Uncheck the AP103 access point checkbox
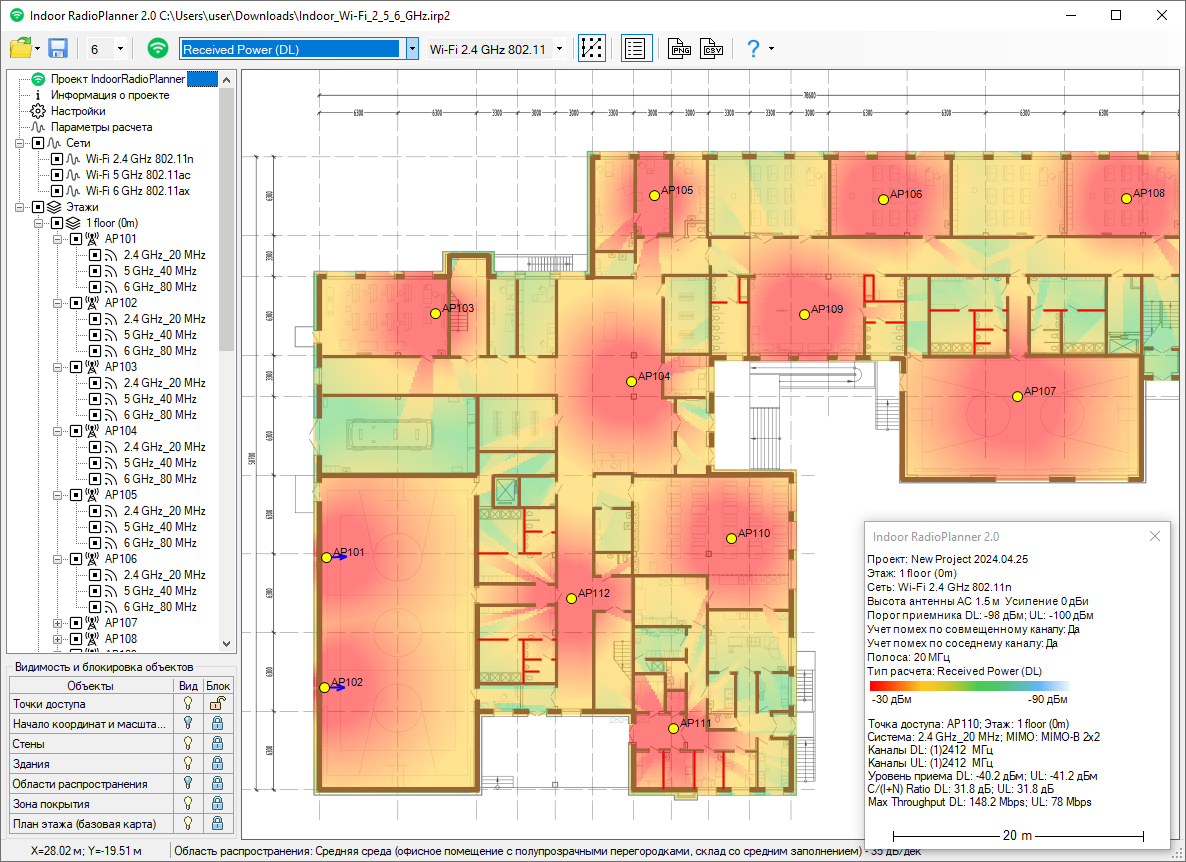 76,367
